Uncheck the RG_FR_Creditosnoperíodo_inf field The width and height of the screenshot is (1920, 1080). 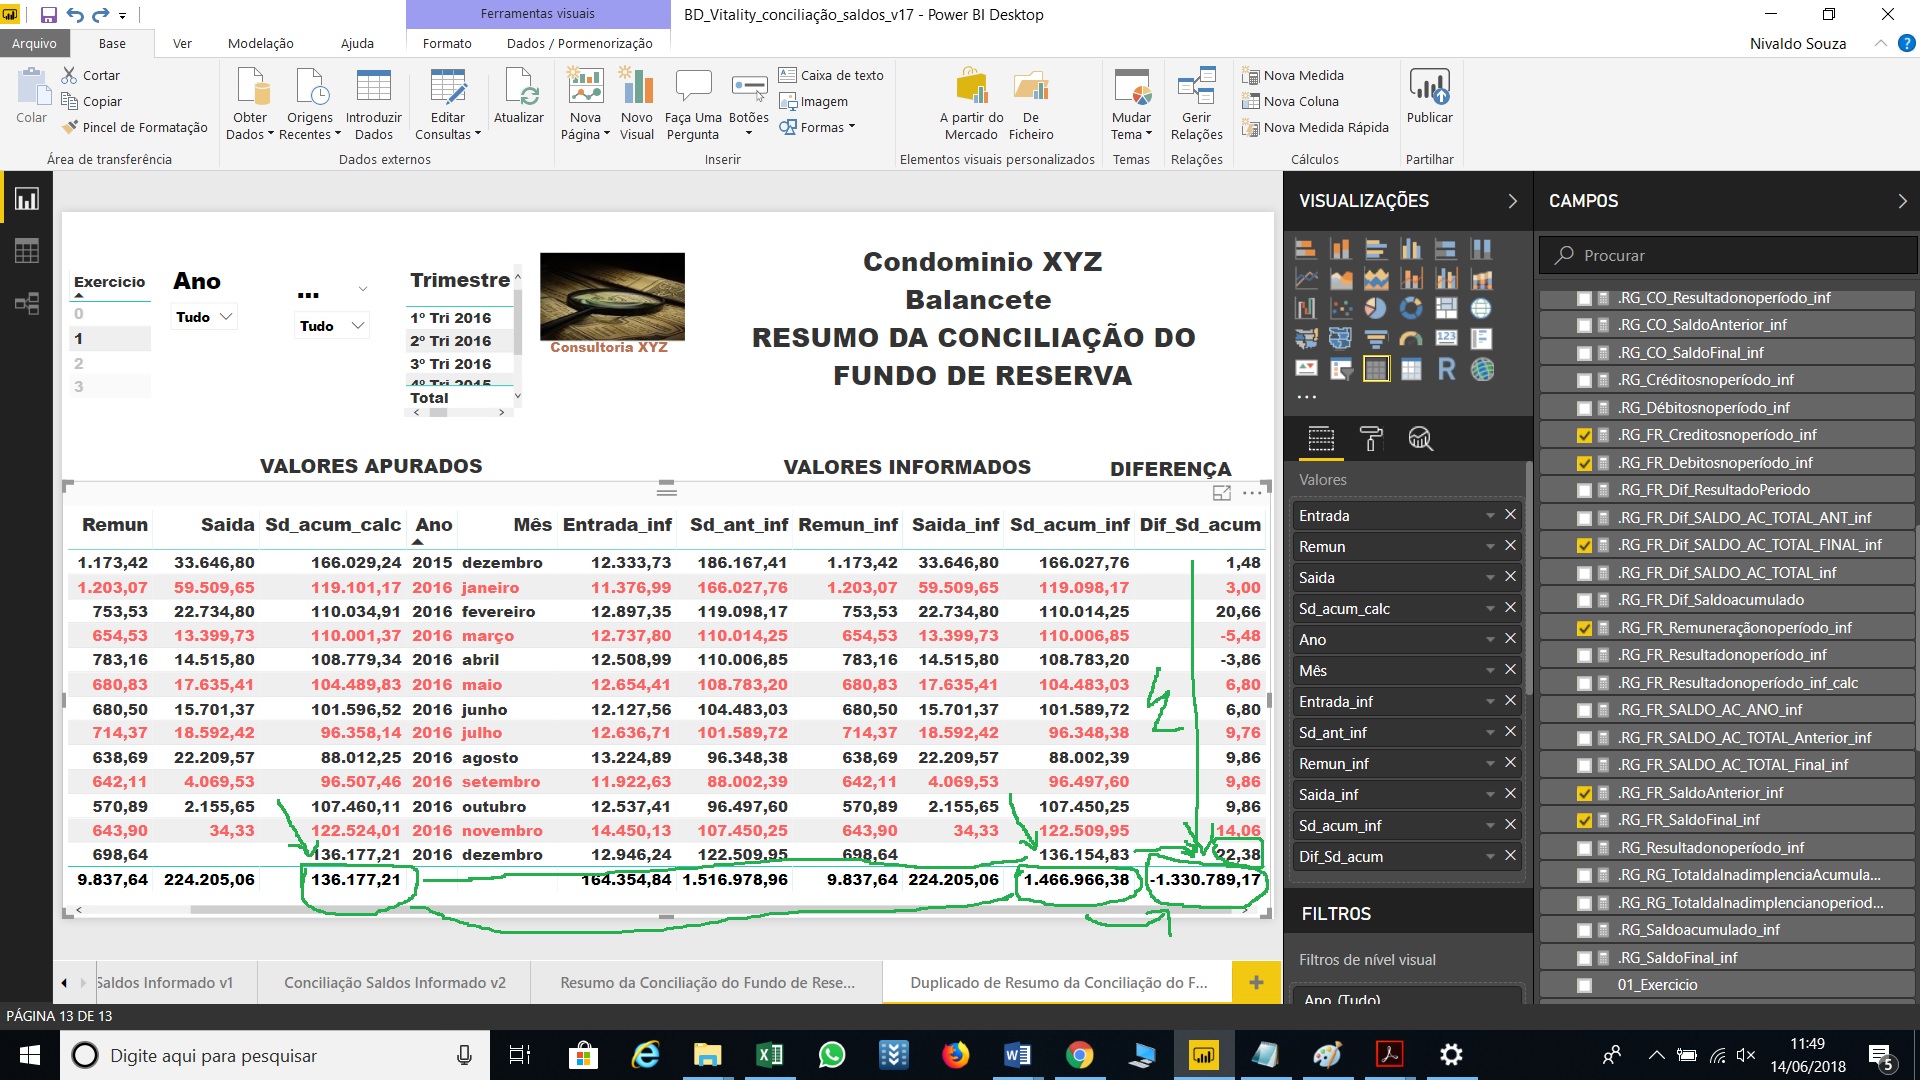1584,435
